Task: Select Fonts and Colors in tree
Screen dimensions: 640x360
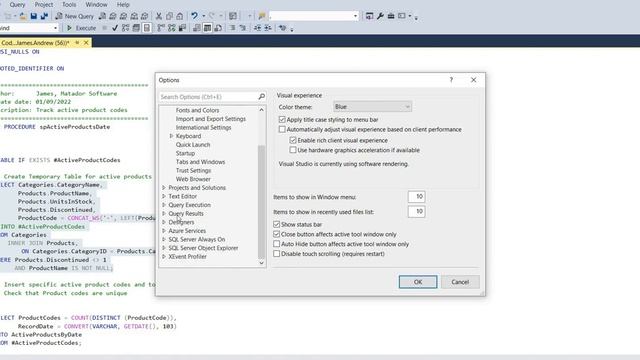Action: click(197, 110)
